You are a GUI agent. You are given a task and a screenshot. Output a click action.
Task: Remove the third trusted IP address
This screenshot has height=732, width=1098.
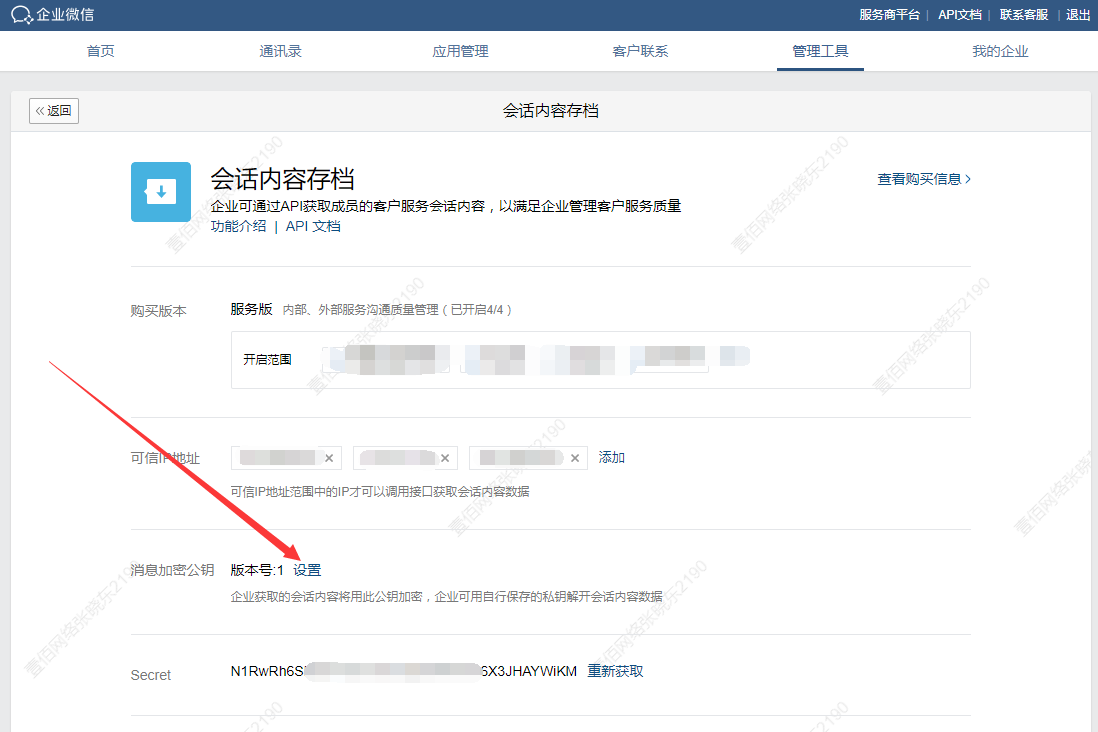[574, 458]
